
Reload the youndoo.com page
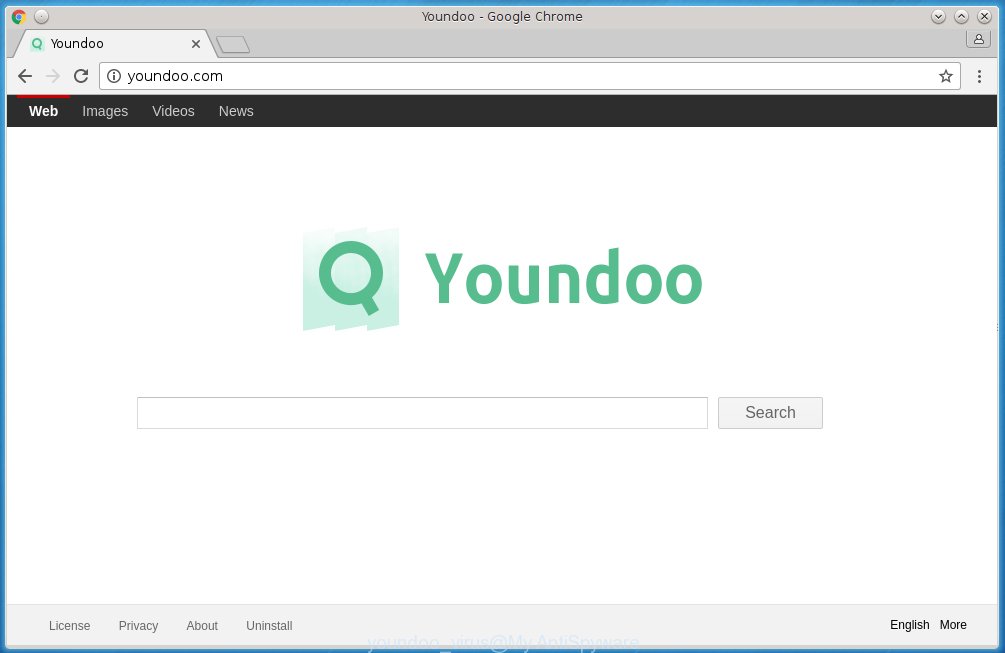(x=81, y=76)
